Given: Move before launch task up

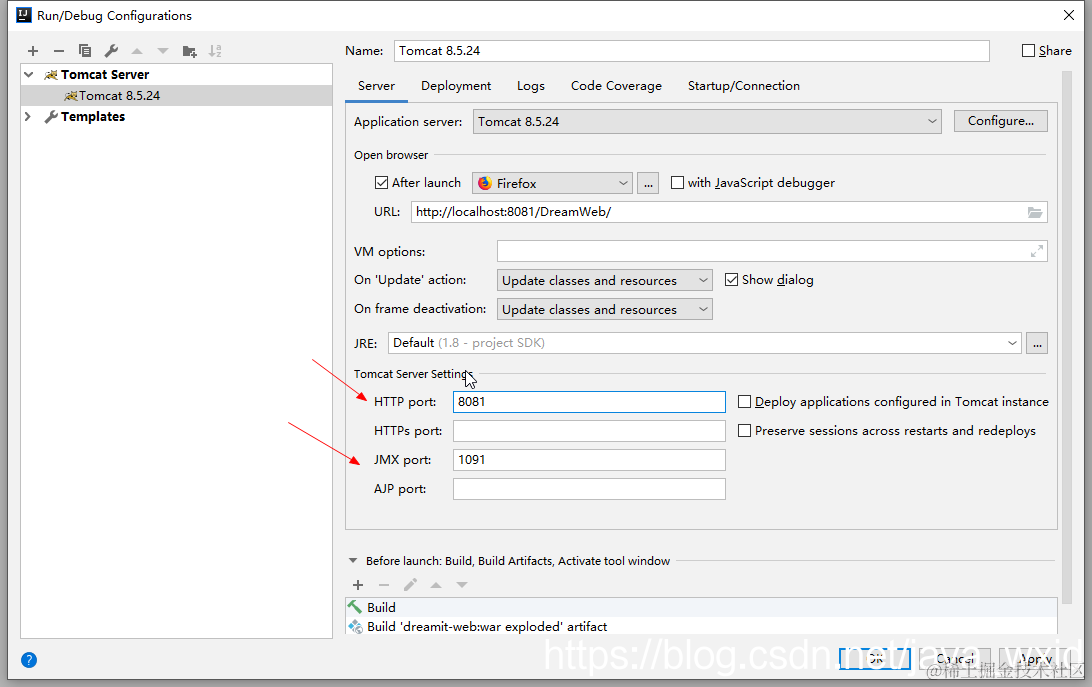Looking at the screenshot, I should [x=436, y=585].
